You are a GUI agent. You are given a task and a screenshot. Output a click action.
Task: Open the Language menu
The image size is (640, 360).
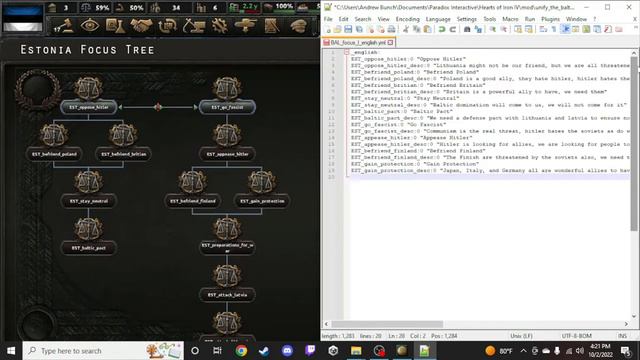(x=438, y=19)
